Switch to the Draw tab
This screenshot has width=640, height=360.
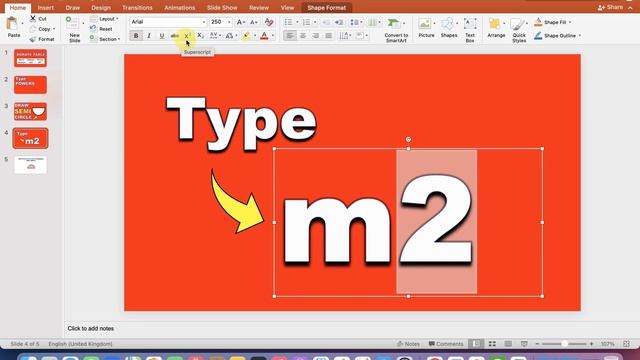tap(73, 7)
